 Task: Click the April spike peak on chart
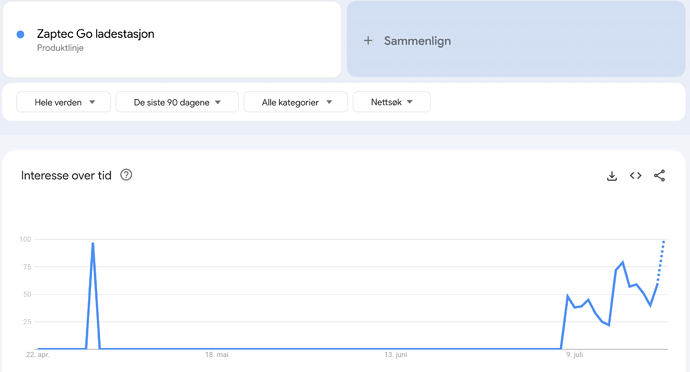click(x=93, y=243)
